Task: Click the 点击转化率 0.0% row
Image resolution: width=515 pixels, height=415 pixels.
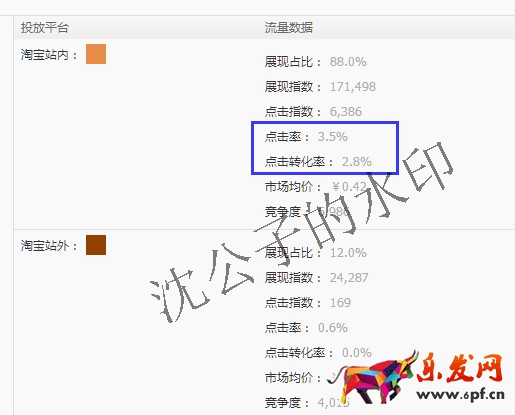Action: click(318, 353)
